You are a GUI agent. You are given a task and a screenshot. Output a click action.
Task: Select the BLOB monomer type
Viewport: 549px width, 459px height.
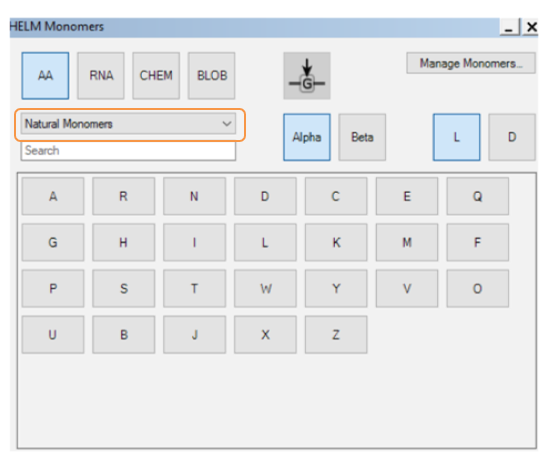tap(211, 76)
